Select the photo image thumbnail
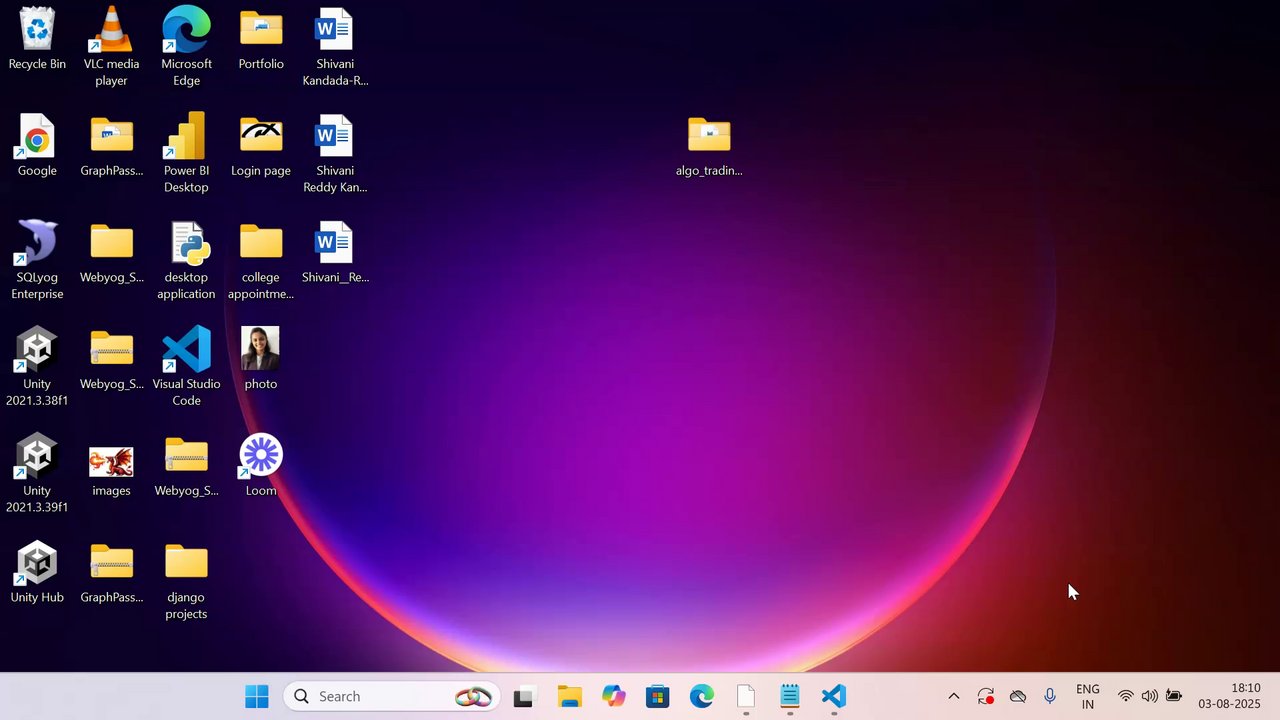The image size is (1280, 720). pyautogui.click(x=261, y=360)
